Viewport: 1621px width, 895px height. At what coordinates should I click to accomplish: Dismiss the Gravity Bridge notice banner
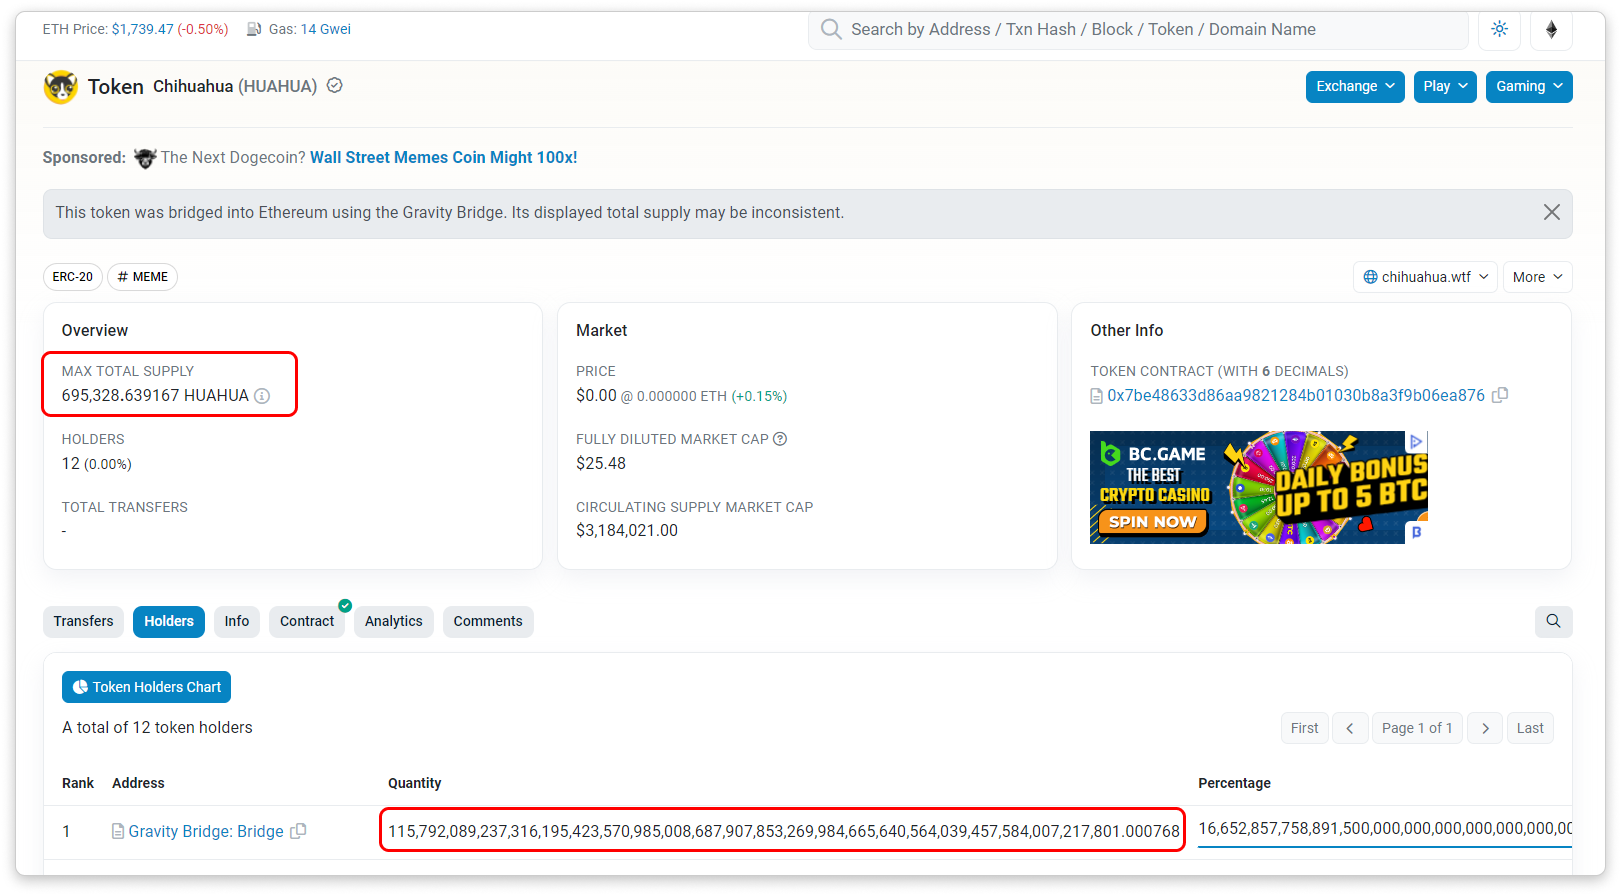coord(1551,212)
